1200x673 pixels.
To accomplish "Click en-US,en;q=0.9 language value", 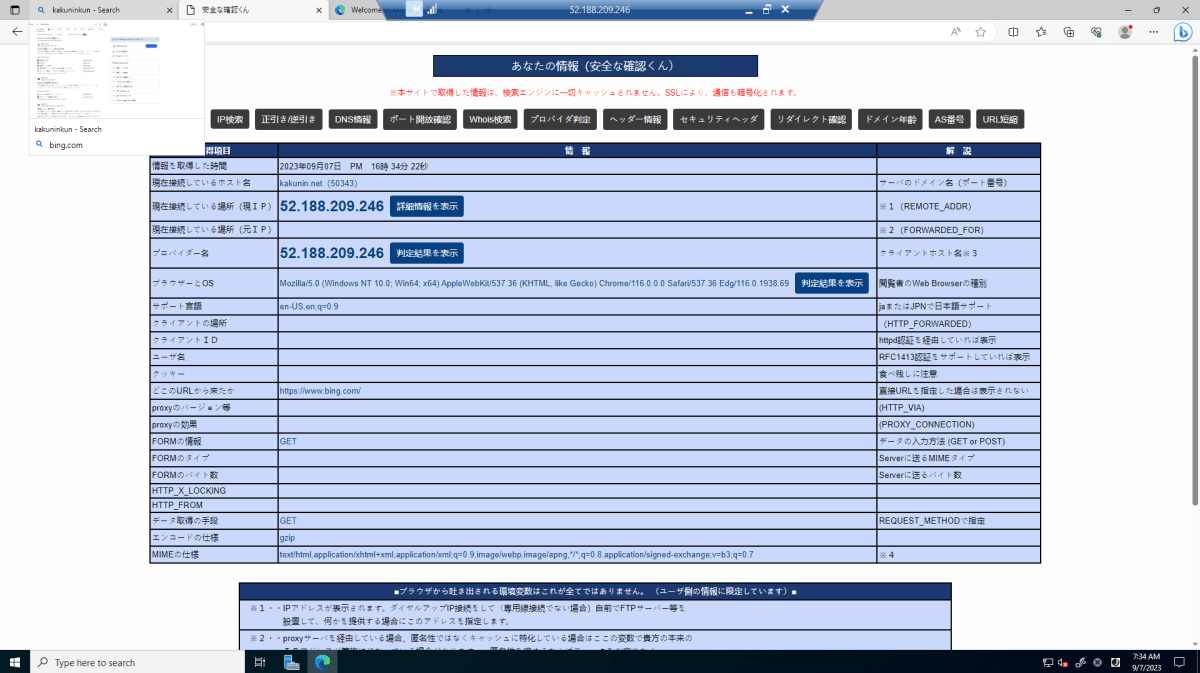I will [x=309, y=306].
